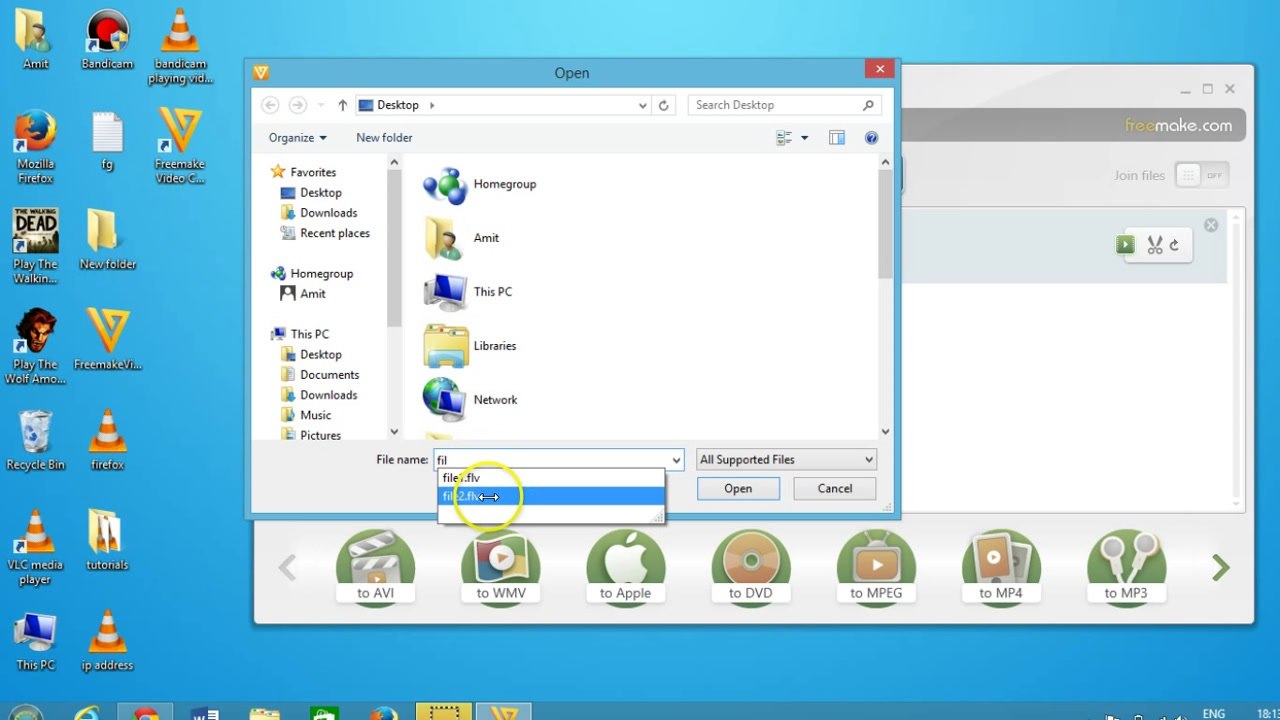The width and height of the screenshot is (1280, 720).
Task: Open dialog help icon
Action: (871, 138)
